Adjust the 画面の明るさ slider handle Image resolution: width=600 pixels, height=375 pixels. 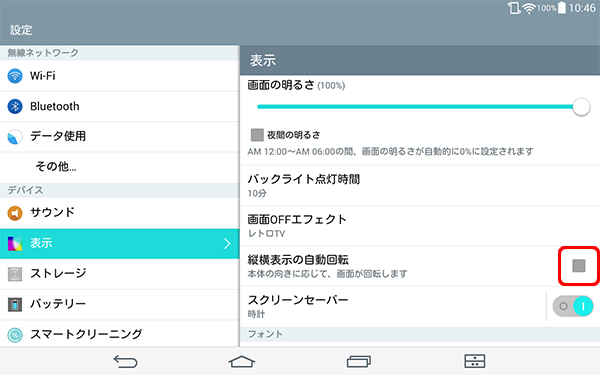581,107
